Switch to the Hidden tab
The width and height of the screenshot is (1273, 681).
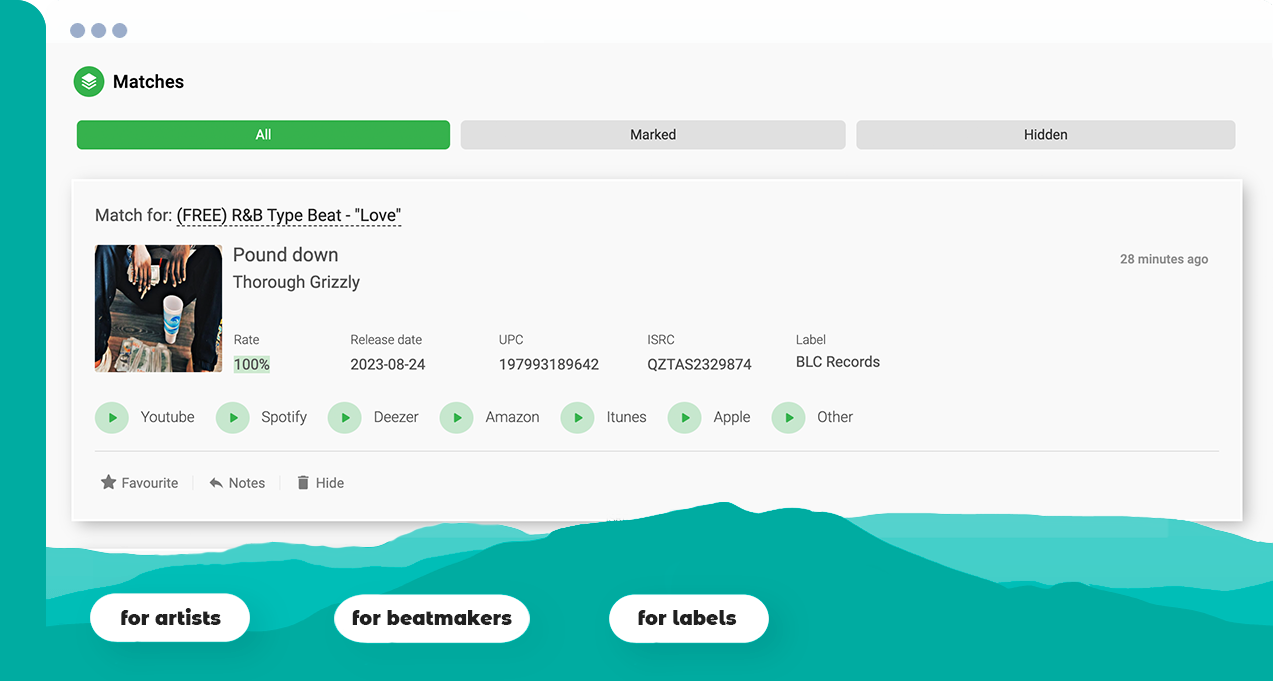1045,135
